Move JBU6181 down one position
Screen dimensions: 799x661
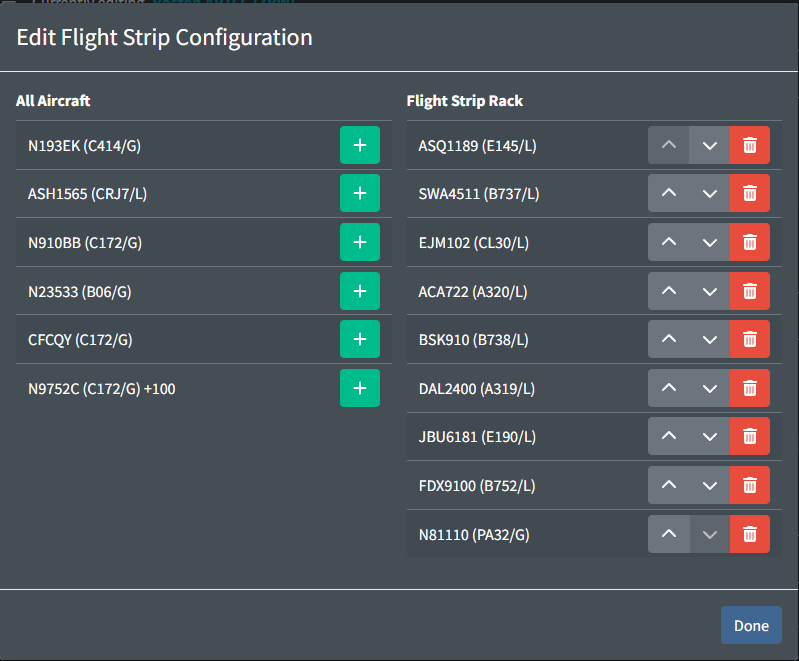coord(710,436)
